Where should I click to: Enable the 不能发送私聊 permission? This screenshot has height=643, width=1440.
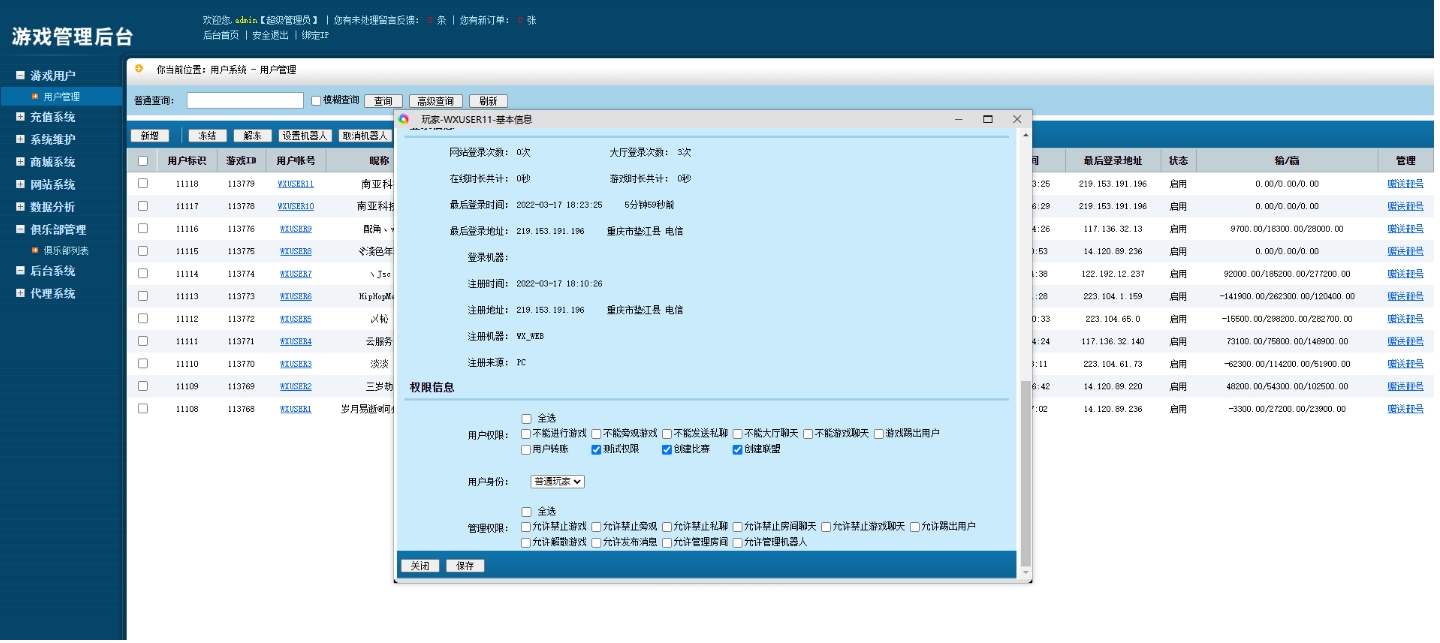point(667,434)
